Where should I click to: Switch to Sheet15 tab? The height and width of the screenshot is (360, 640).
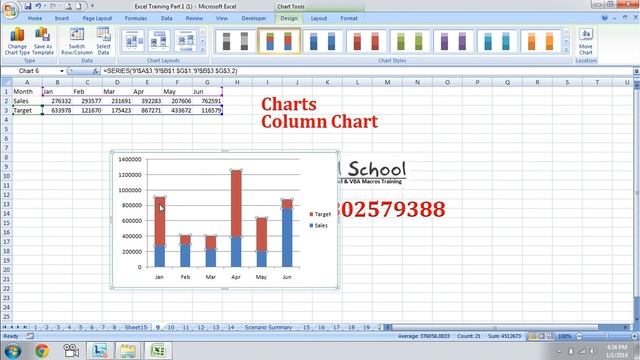pyautogui.click(x=136, y=327)
